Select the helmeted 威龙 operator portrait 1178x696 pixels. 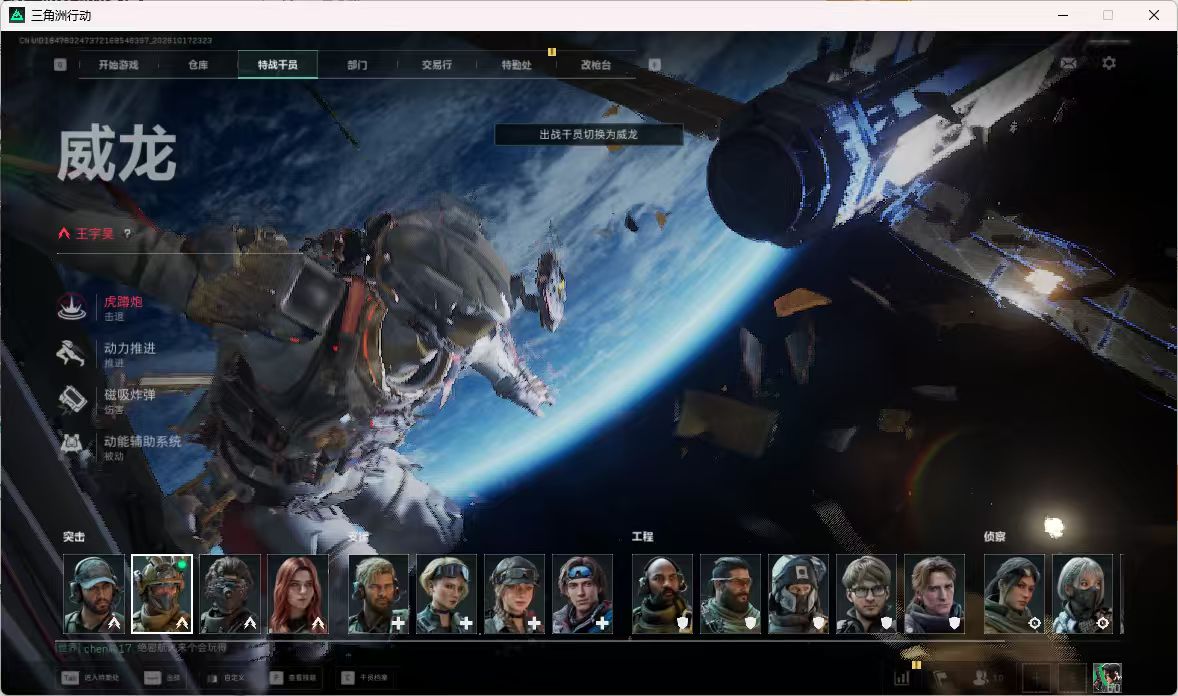tap(162, 594)
